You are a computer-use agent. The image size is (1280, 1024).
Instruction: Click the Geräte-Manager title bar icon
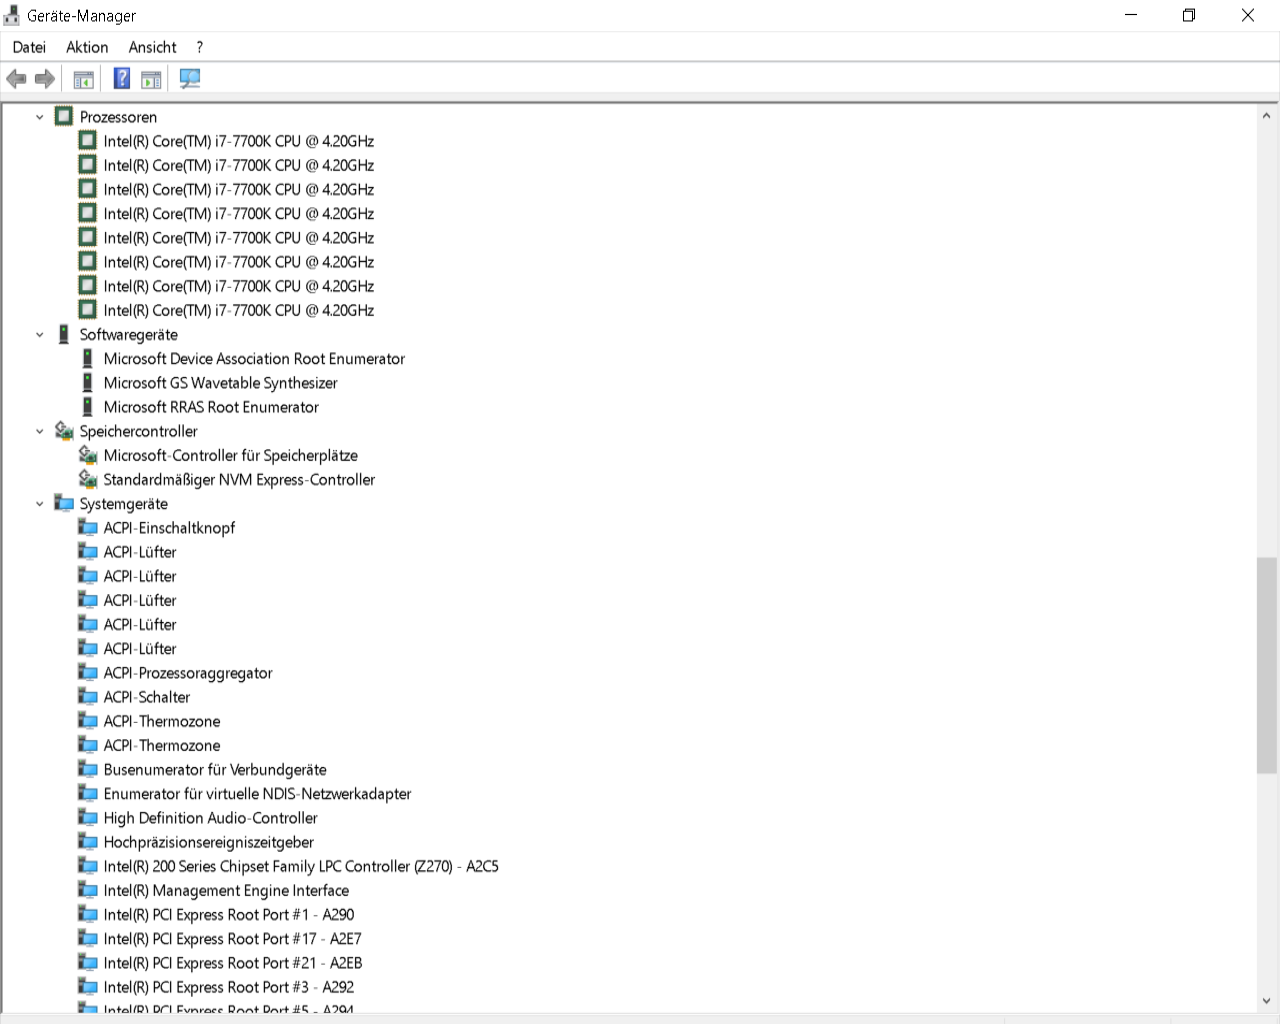[x=12, y=16]
